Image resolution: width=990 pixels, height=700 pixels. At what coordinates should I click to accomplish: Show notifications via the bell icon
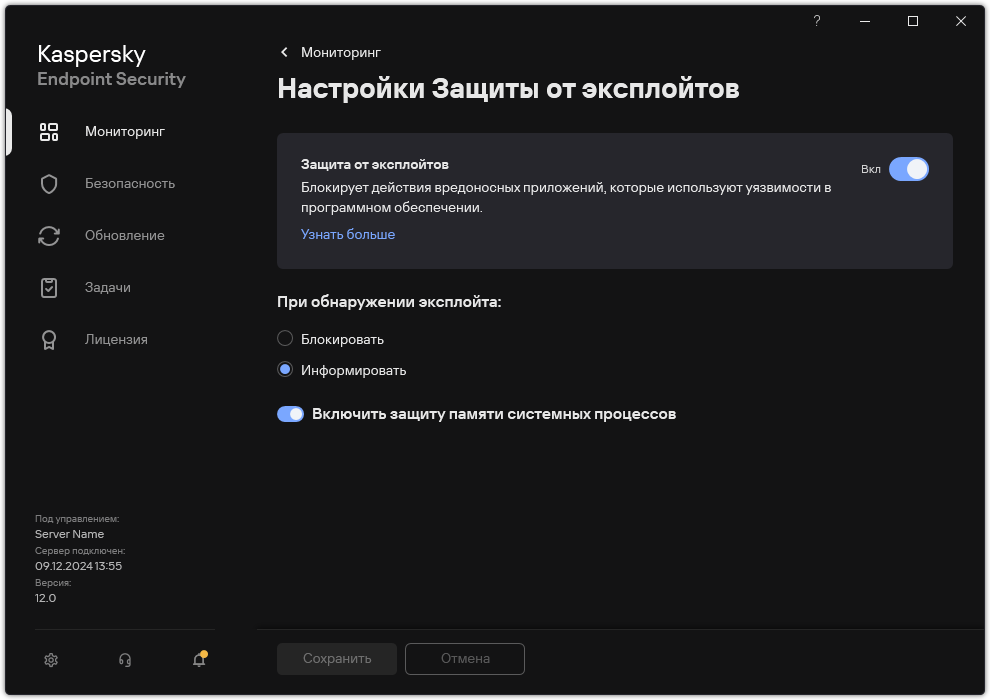pyautogui.click(x=199, y=659)
